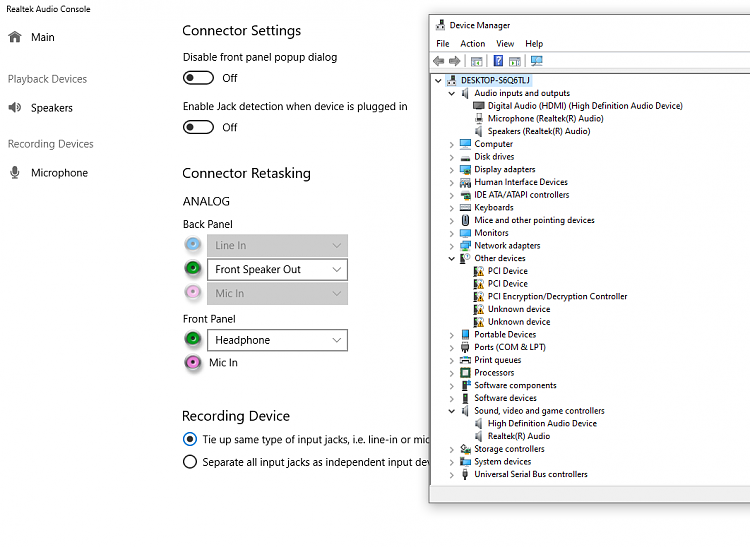Expand Human Interface Devices
This screenshot has width=750, height=547.
click(452, 182)
